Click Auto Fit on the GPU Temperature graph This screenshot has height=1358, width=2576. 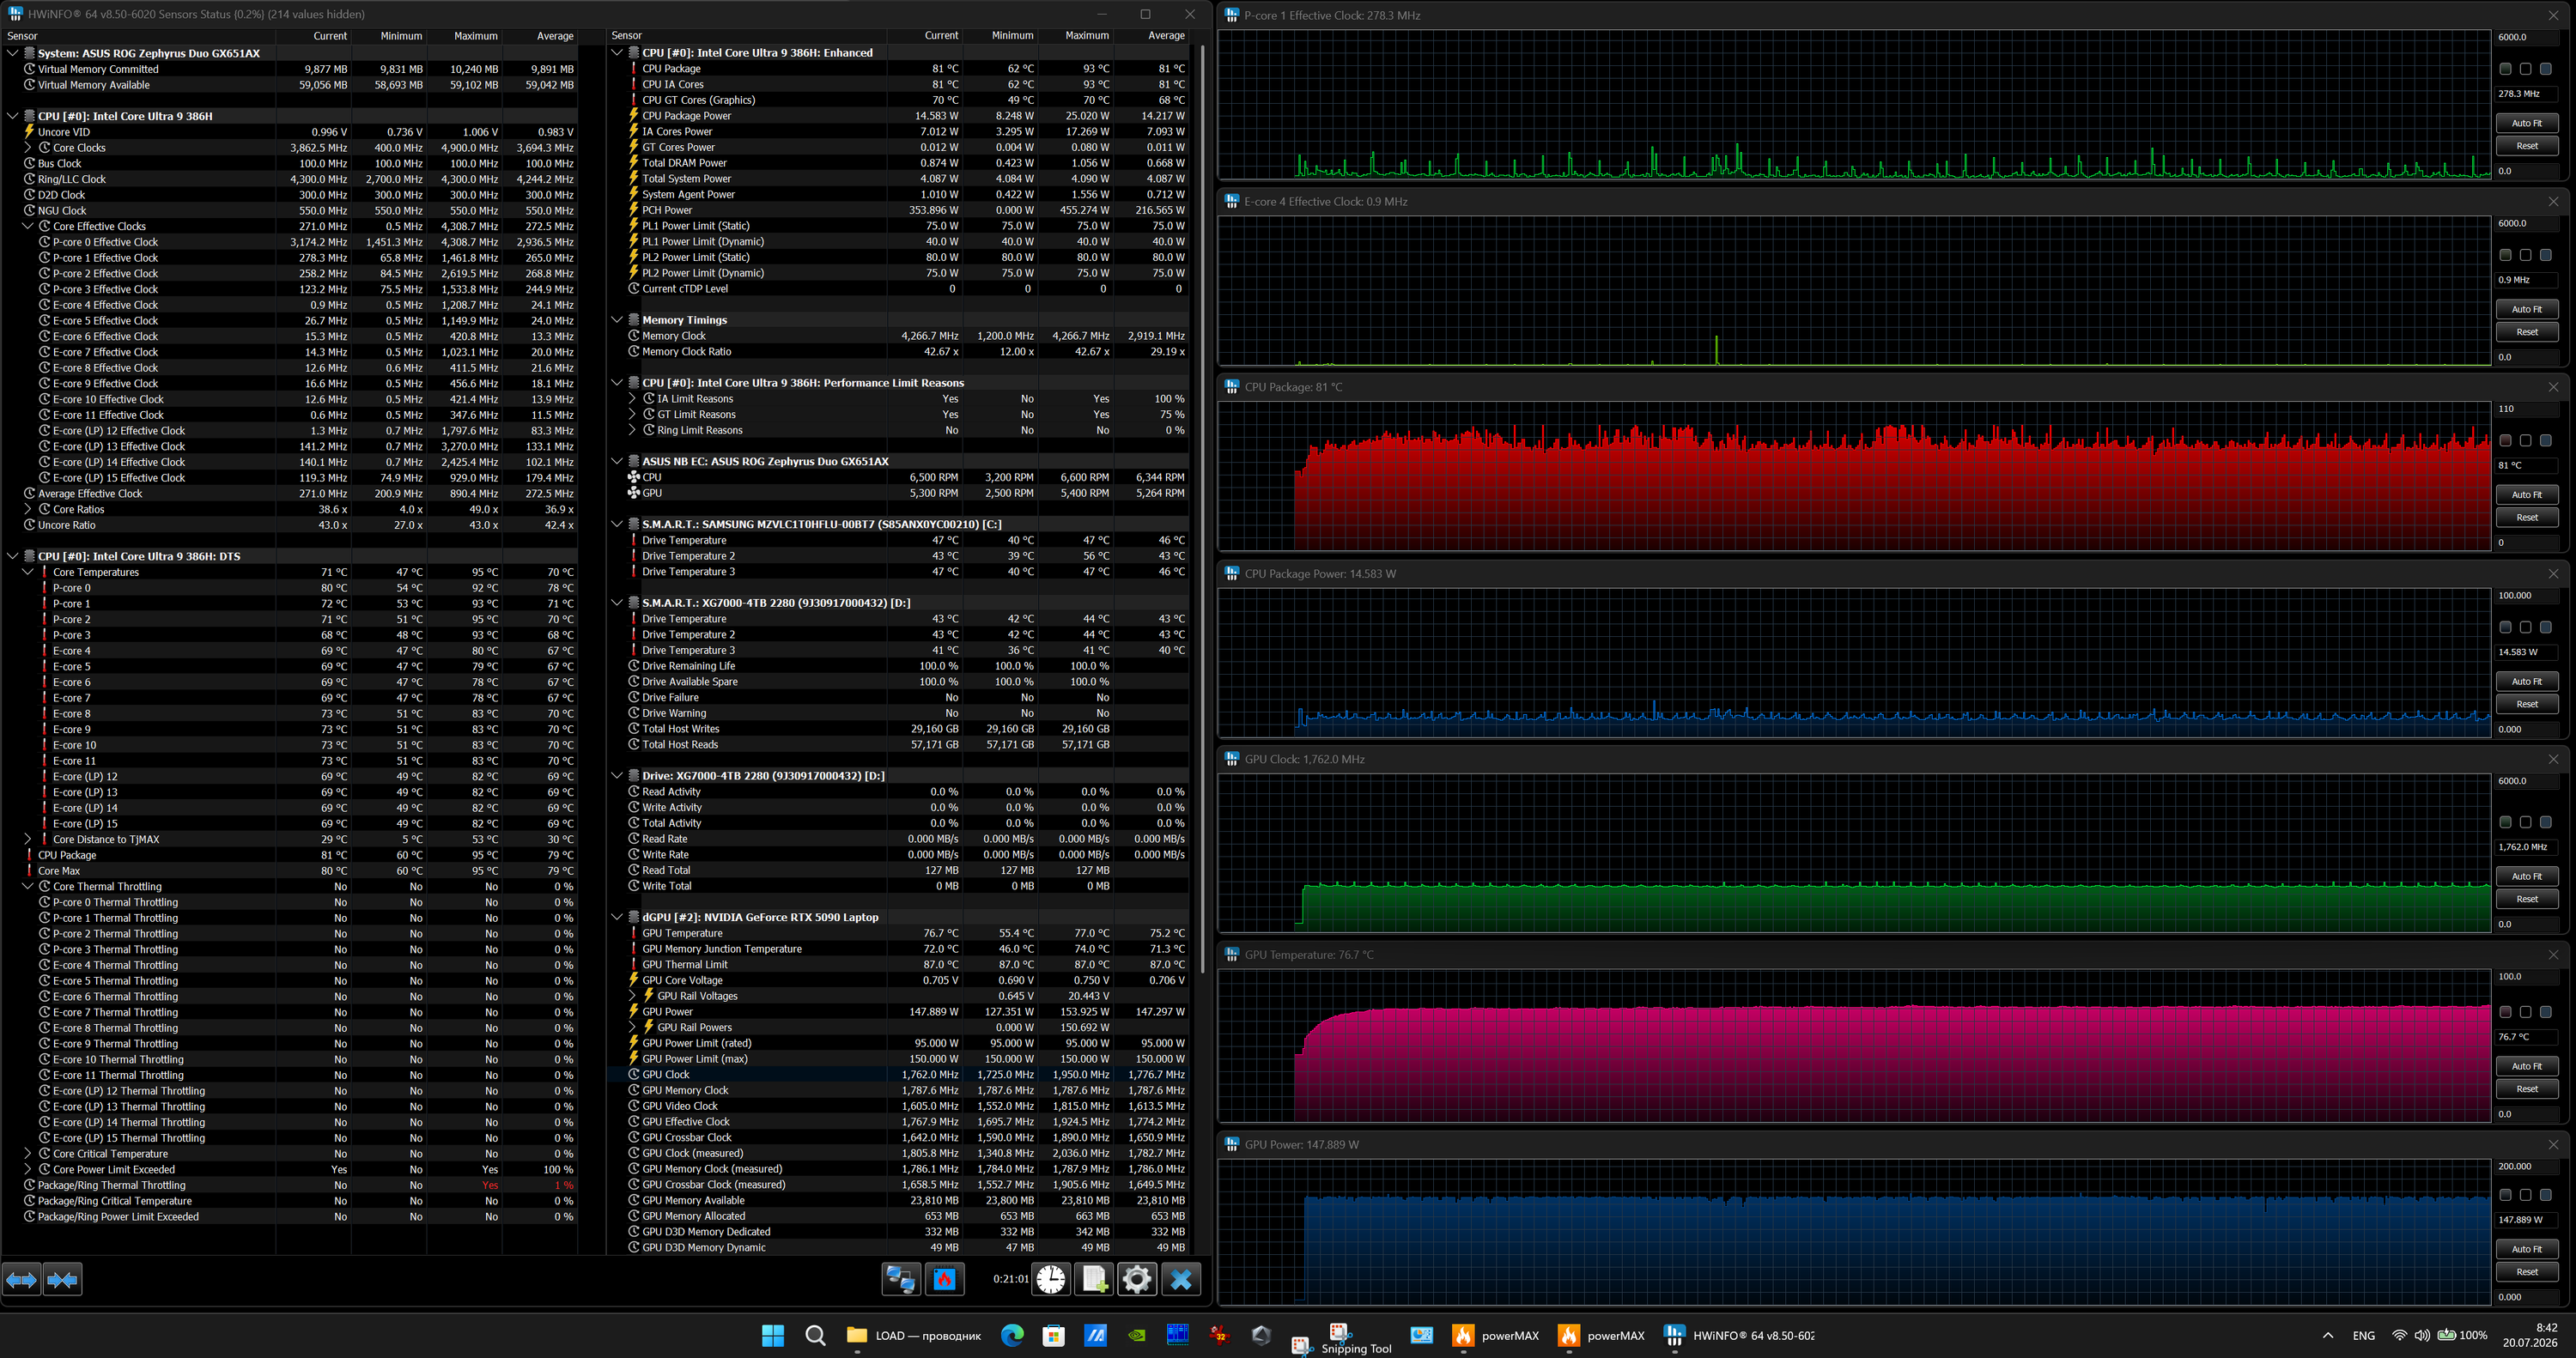pyautogui.click(x=2526, y=1066)
